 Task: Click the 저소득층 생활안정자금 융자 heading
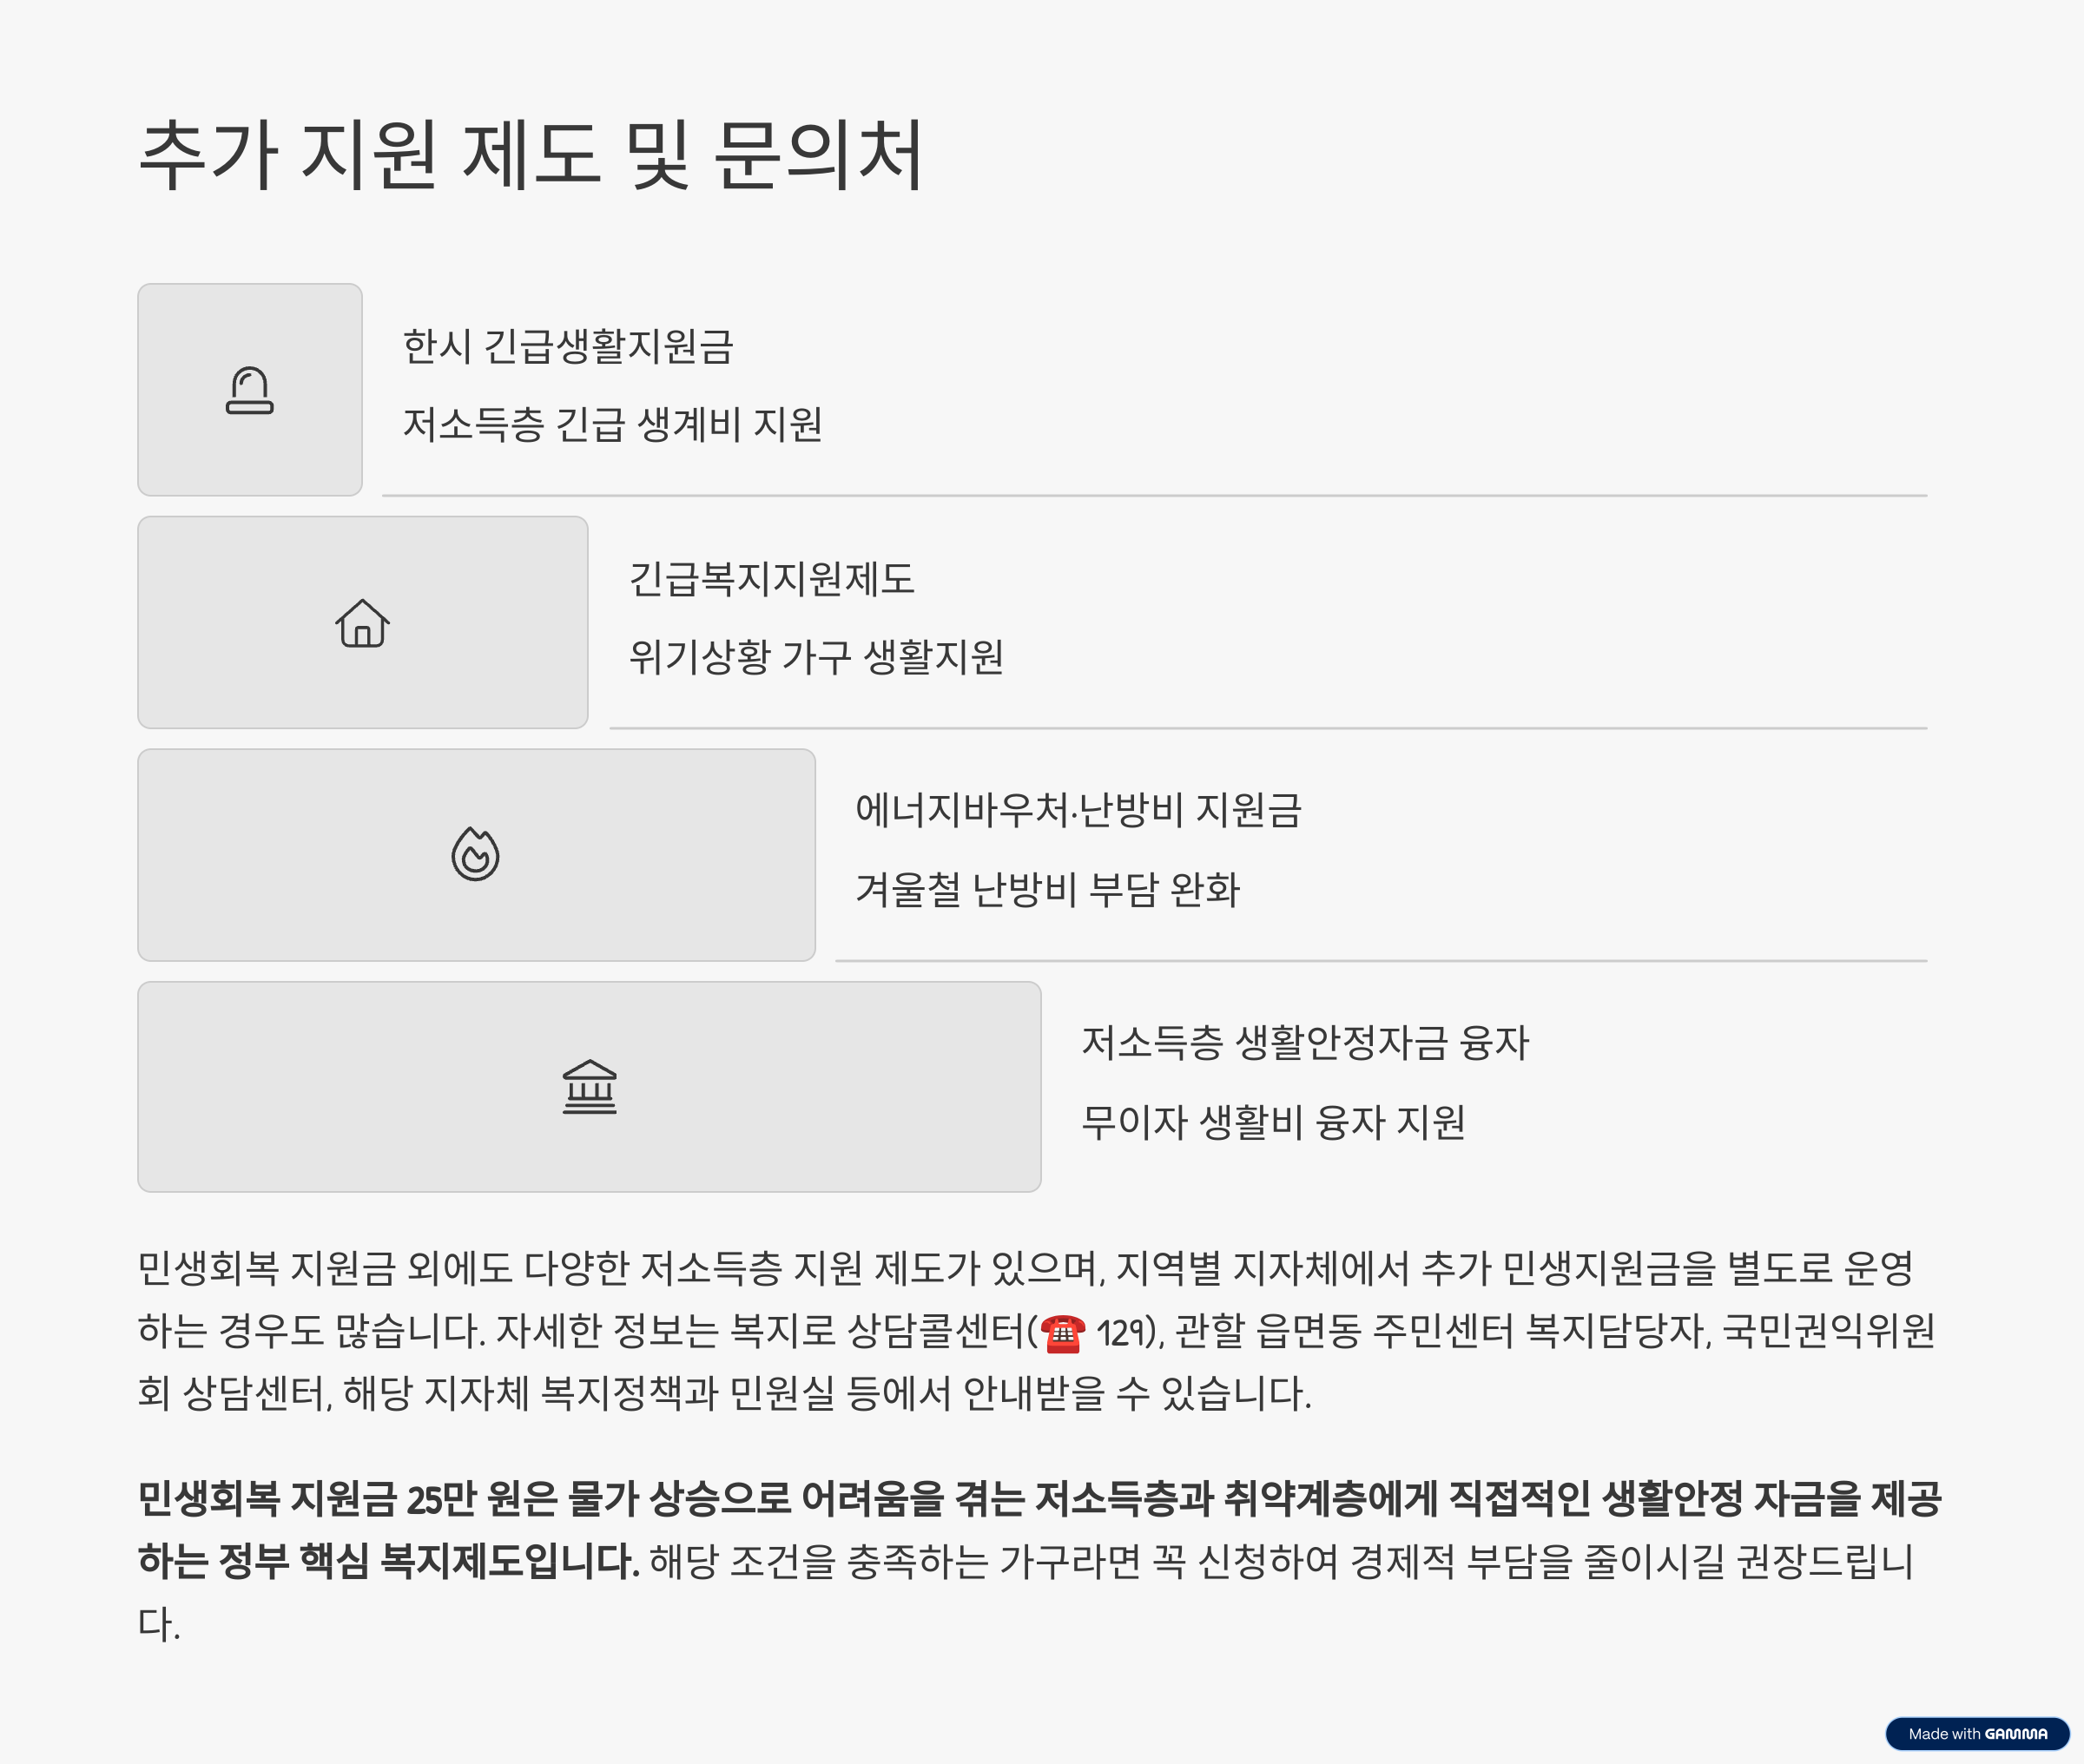1305,1043
